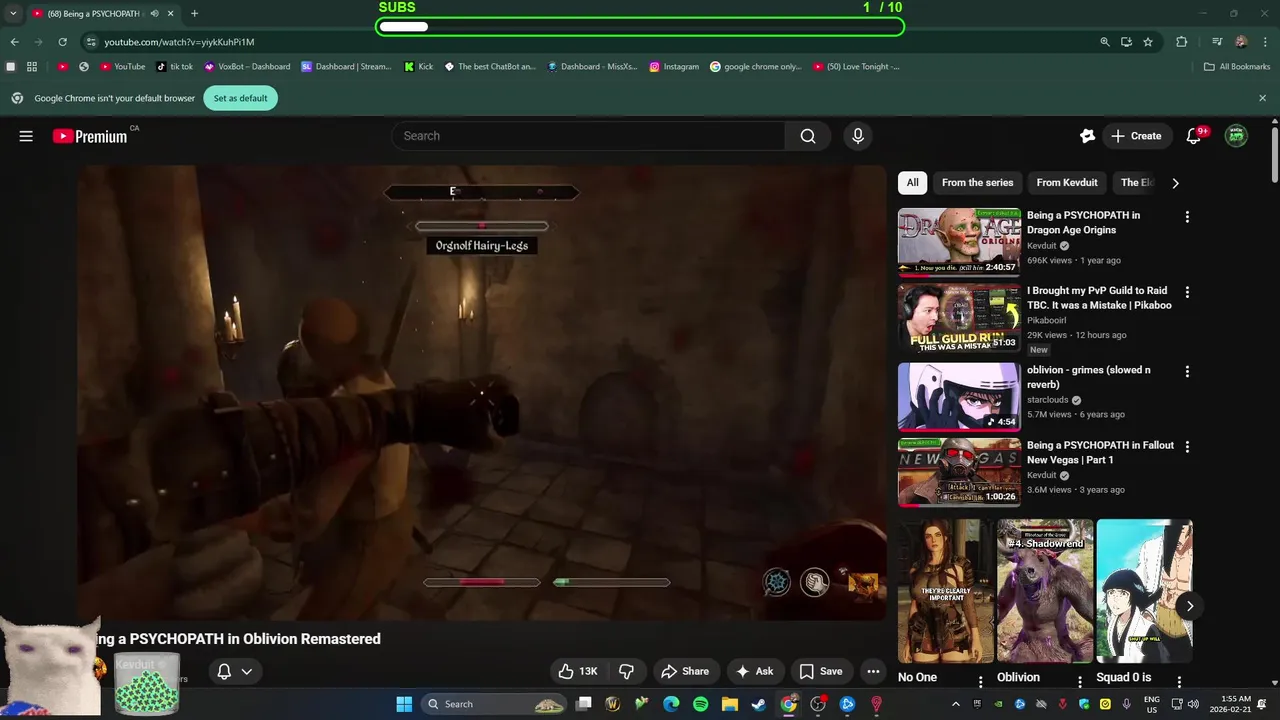The image size is (1280, 720).
Task: Click Set as default button
Action: click(240, 98)
